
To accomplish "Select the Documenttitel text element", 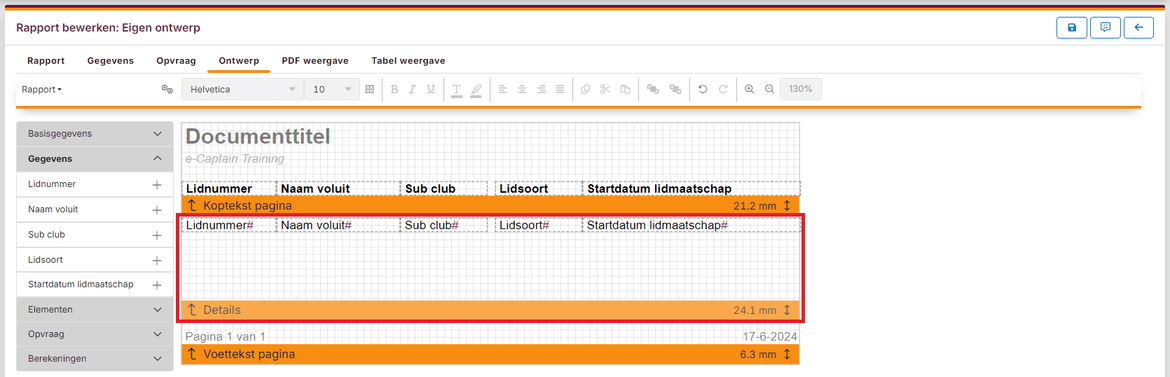I will [x=257, y=137].
